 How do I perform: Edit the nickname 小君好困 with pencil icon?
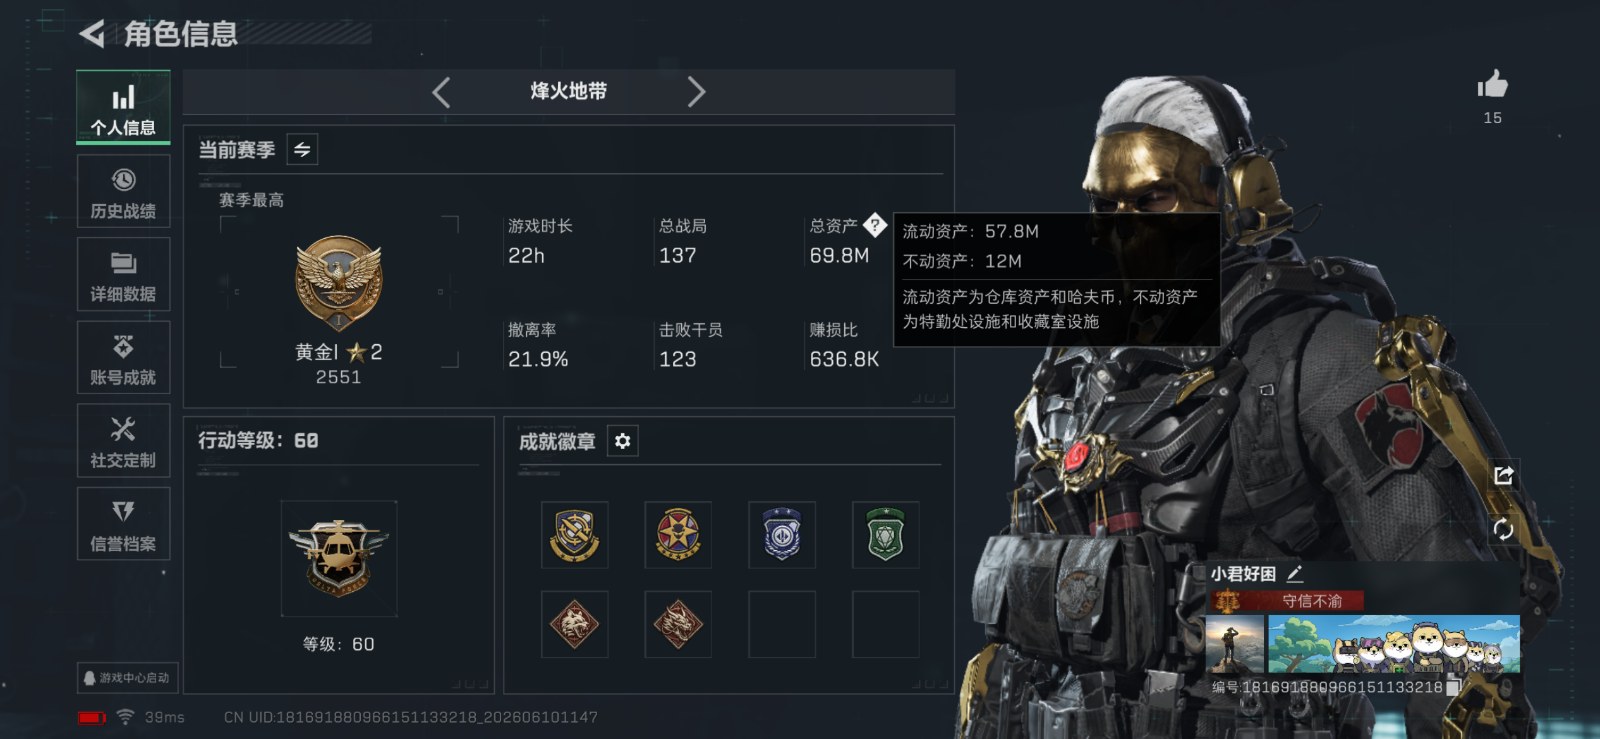1295,573
